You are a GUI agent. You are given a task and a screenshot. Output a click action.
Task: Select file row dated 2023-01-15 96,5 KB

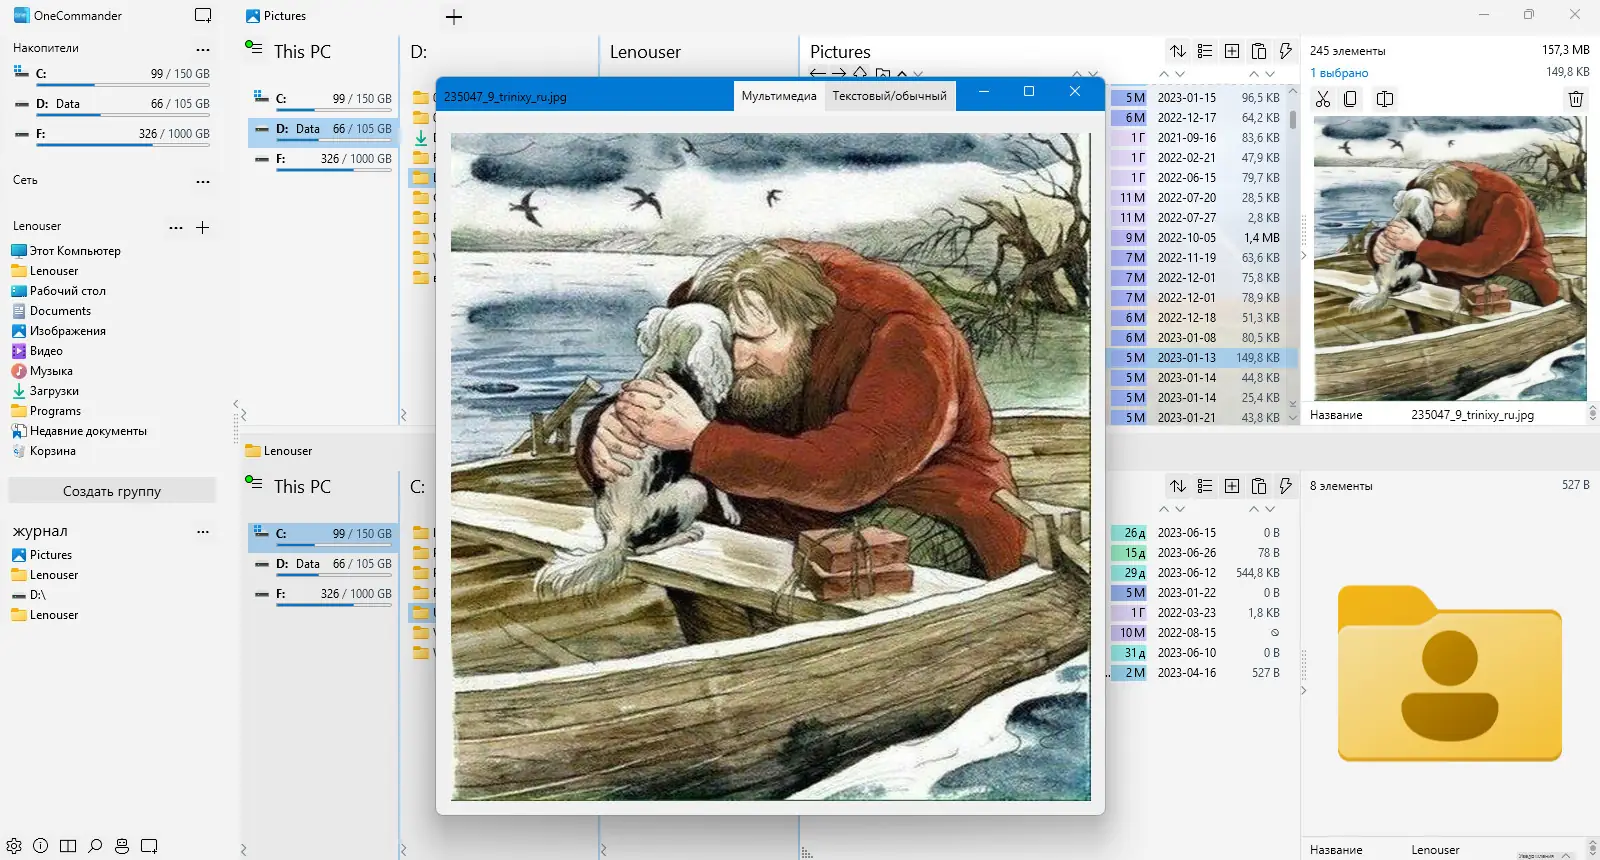coord(1203,98)
